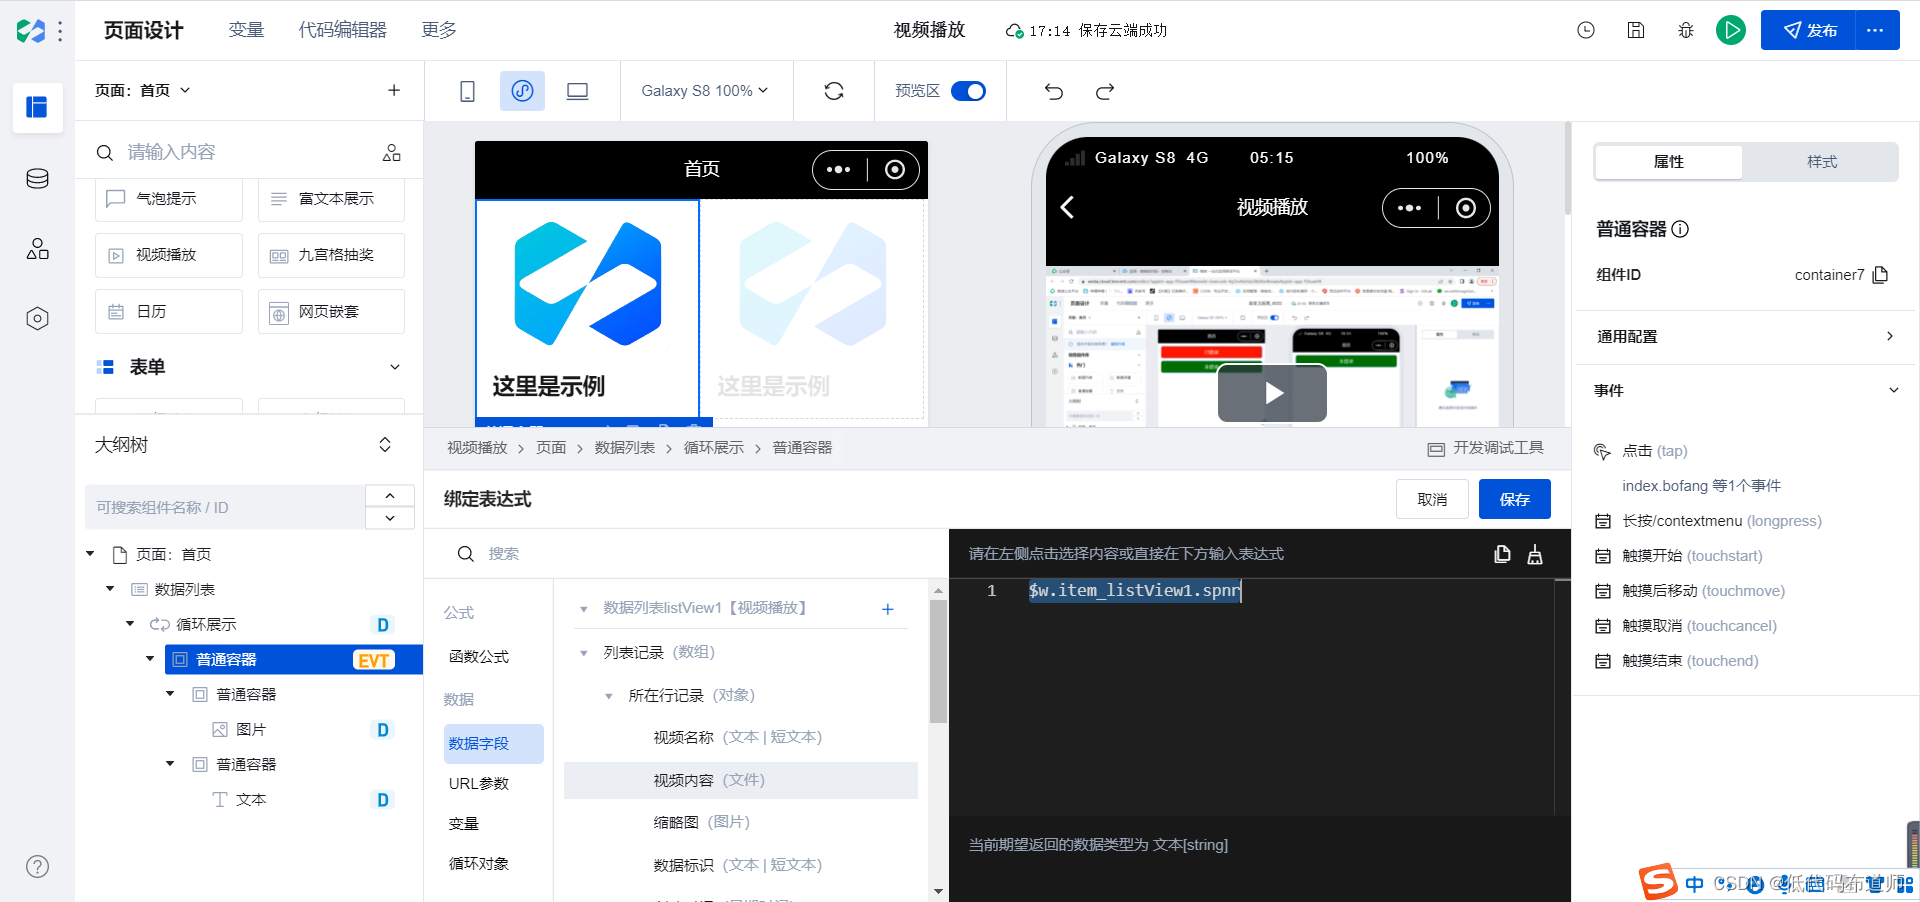The height and width of the screenshot is (902, 1920).
Task: Switch to mobile phone preview device
Action: point(467,91)
